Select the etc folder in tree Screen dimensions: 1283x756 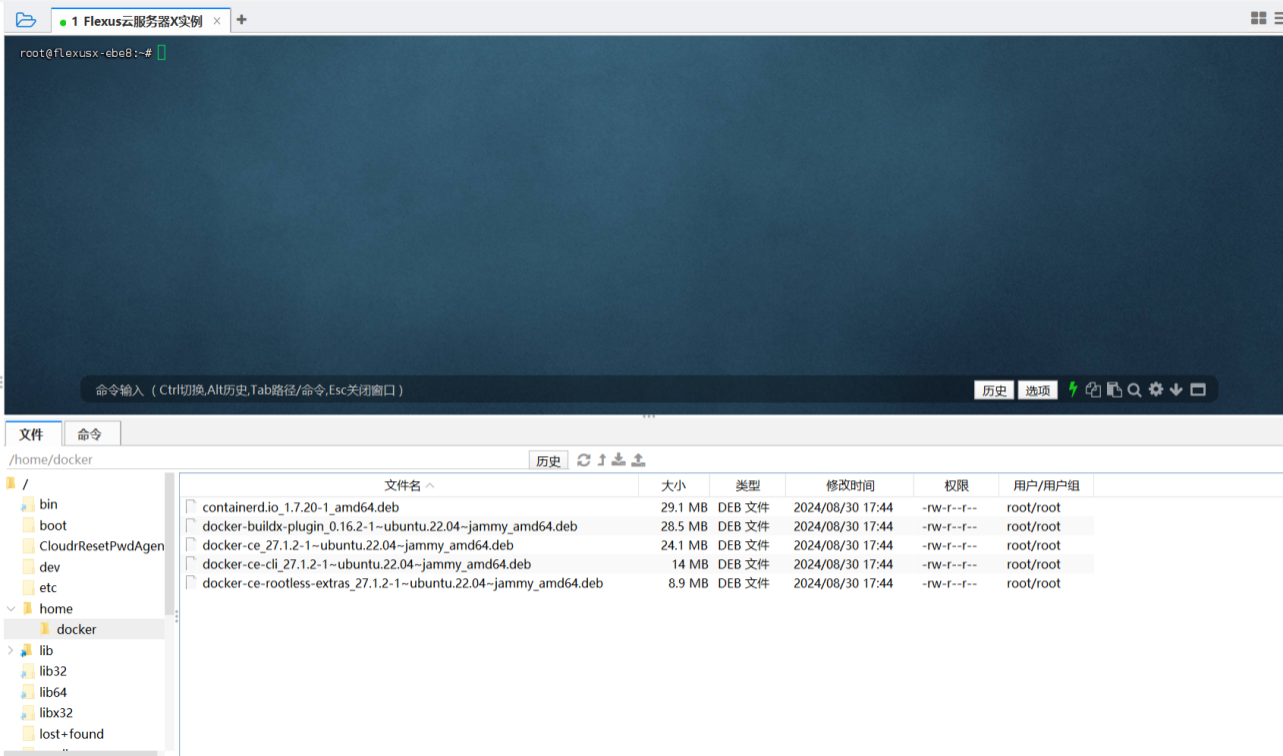click(48, 588)
